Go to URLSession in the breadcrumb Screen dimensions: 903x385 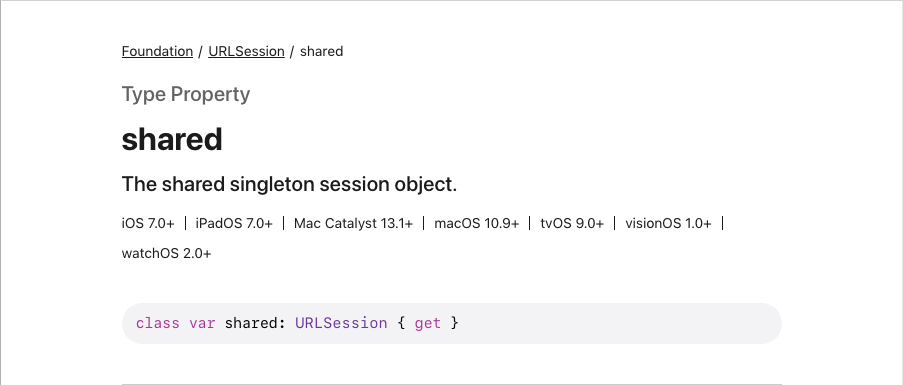click(x=246, y=51)
